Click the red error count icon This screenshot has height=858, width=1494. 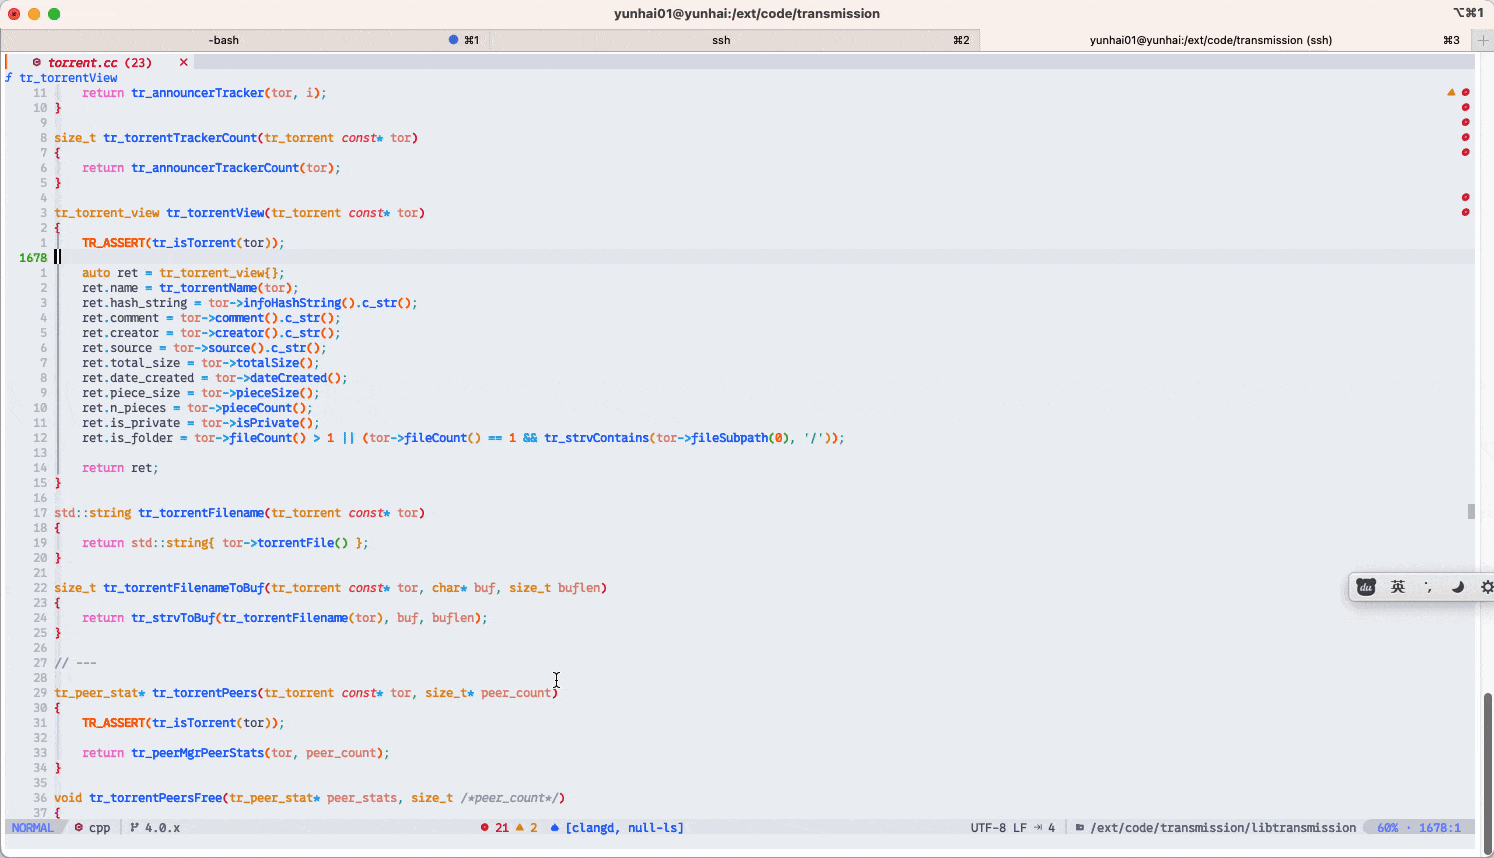click(x=485, y=827)
